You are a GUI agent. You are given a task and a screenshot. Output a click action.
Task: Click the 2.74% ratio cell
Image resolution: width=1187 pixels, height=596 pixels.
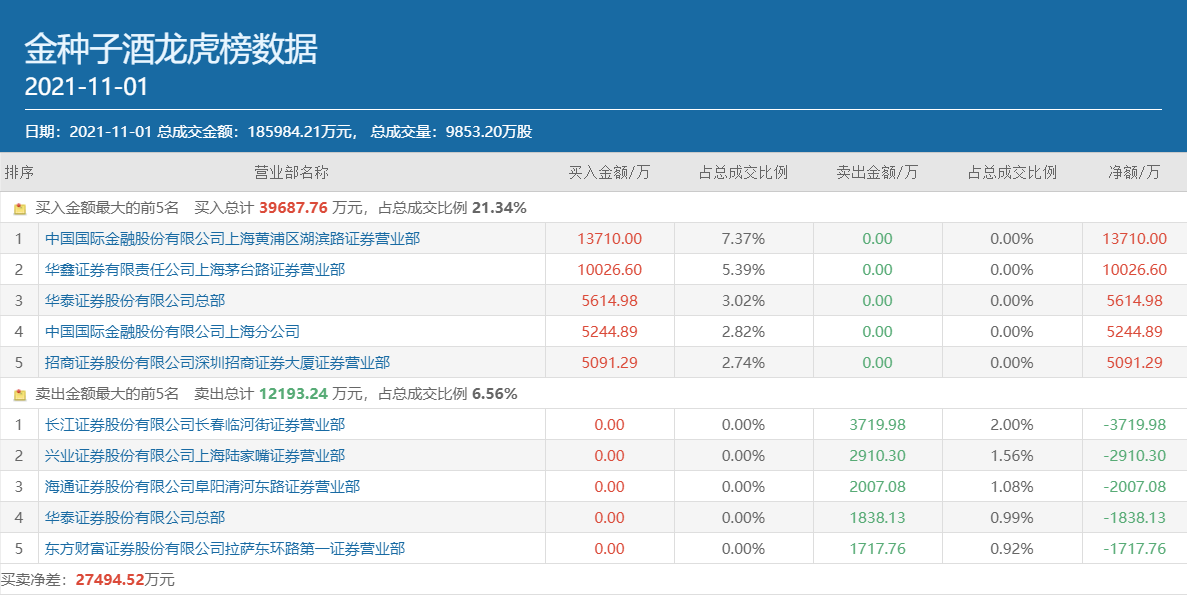pos(743,363)
